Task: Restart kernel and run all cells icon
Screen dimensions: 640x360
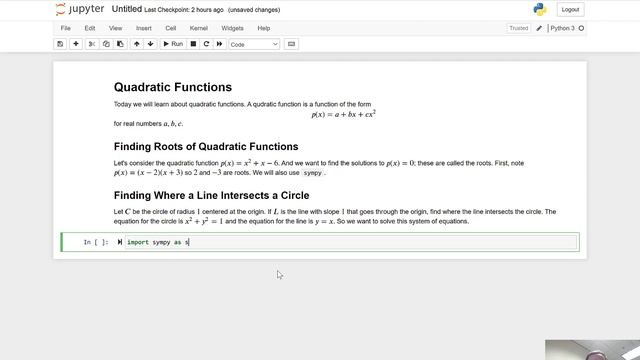Action: [x=220, y=44]
